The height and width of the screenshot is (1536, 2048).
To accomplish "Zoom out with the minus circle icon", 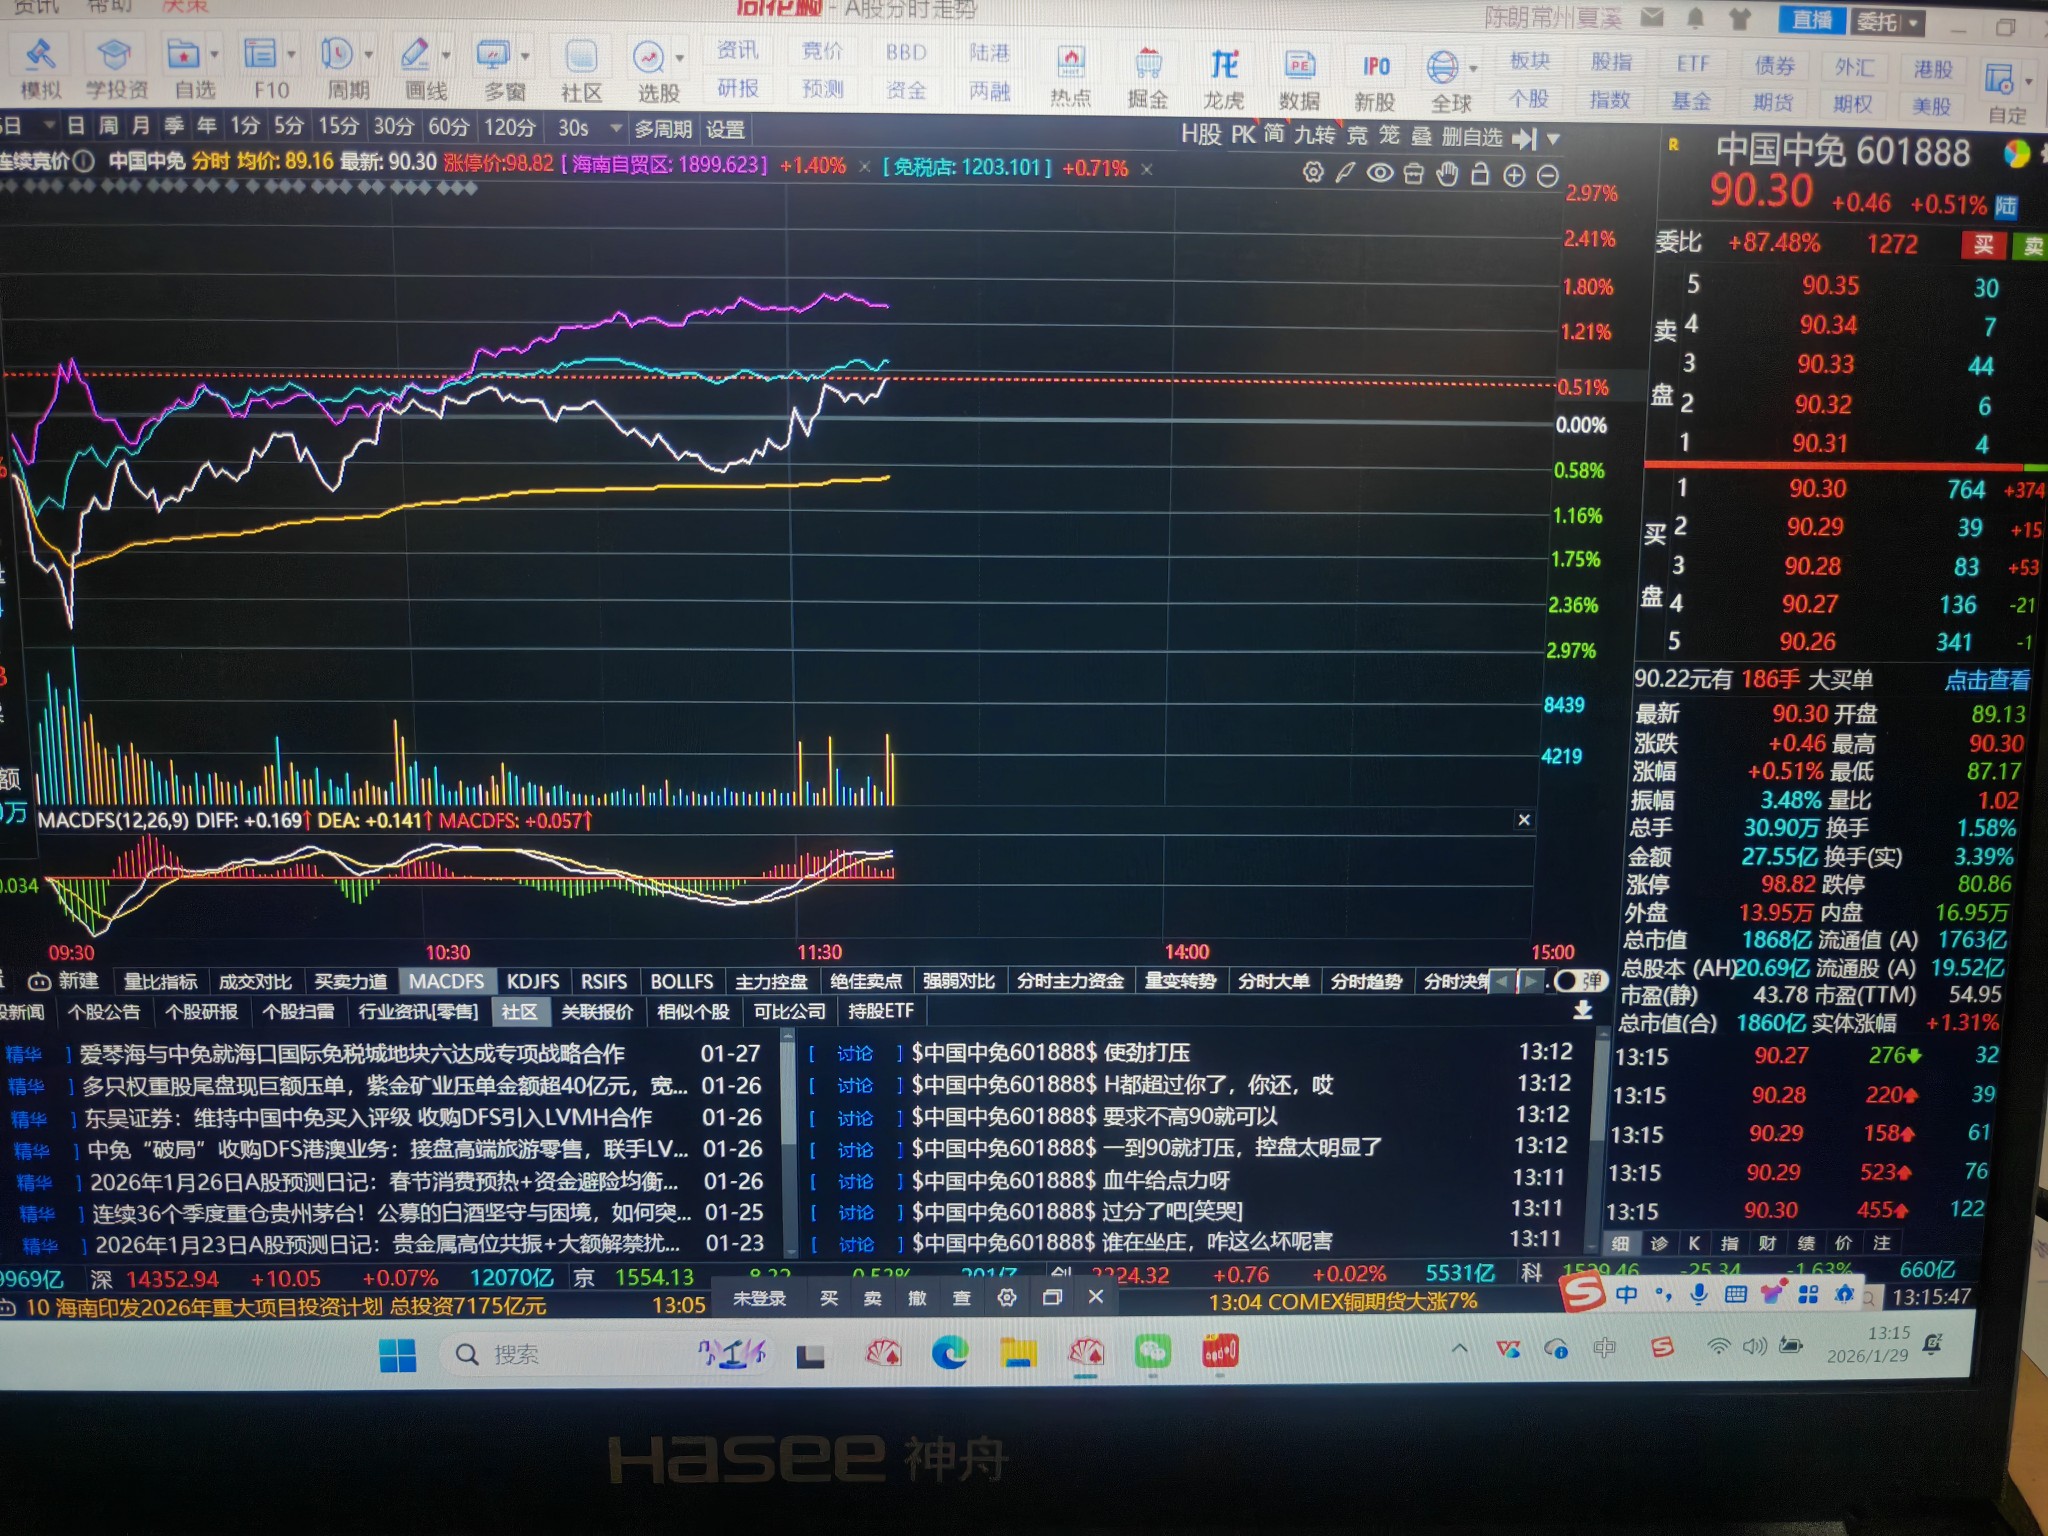I will pyautogui.click(x=1547, y=177).
